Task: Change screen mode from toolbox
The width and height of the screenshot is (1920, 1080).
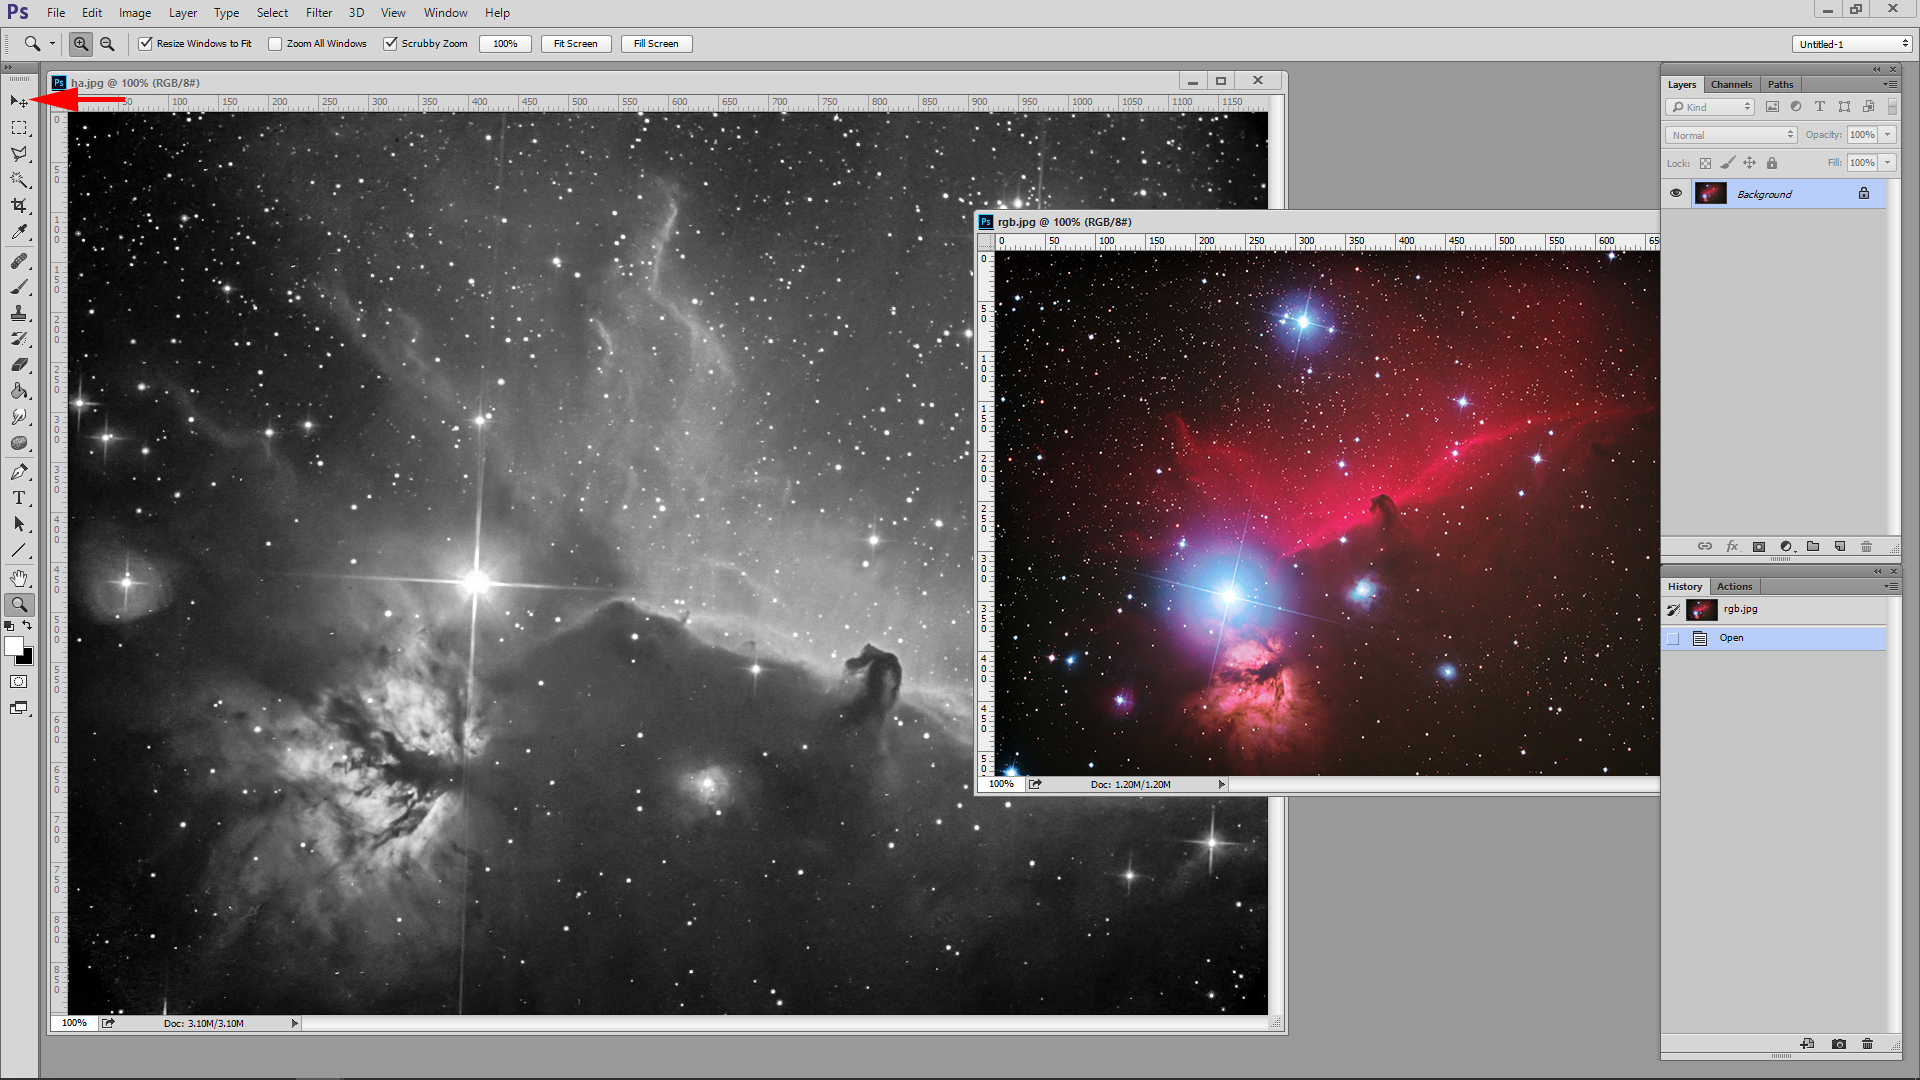Action: [19, 708]
